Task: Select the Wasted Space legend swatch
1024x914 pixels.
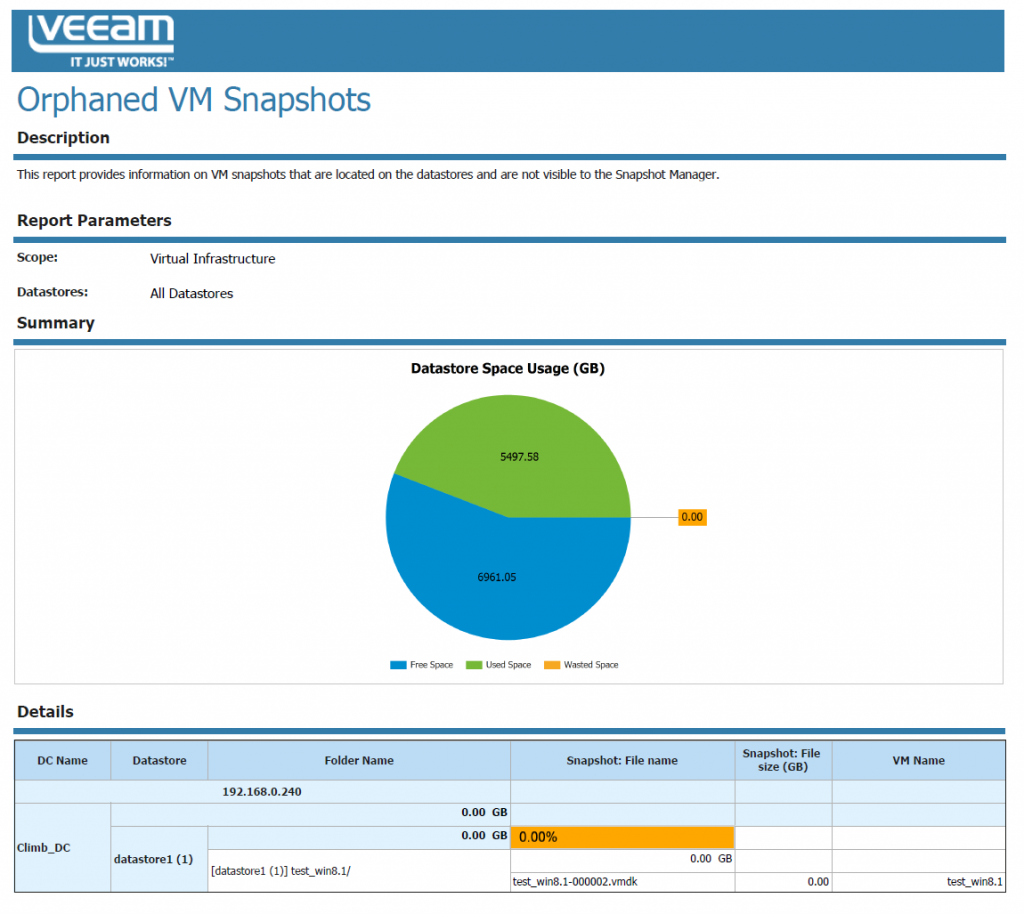Action: coord(552,665)
